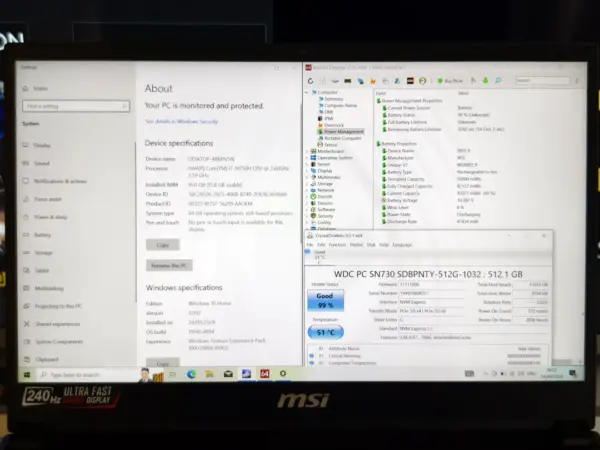
Task: Click the taskbar search box
Action: [86, 375]
